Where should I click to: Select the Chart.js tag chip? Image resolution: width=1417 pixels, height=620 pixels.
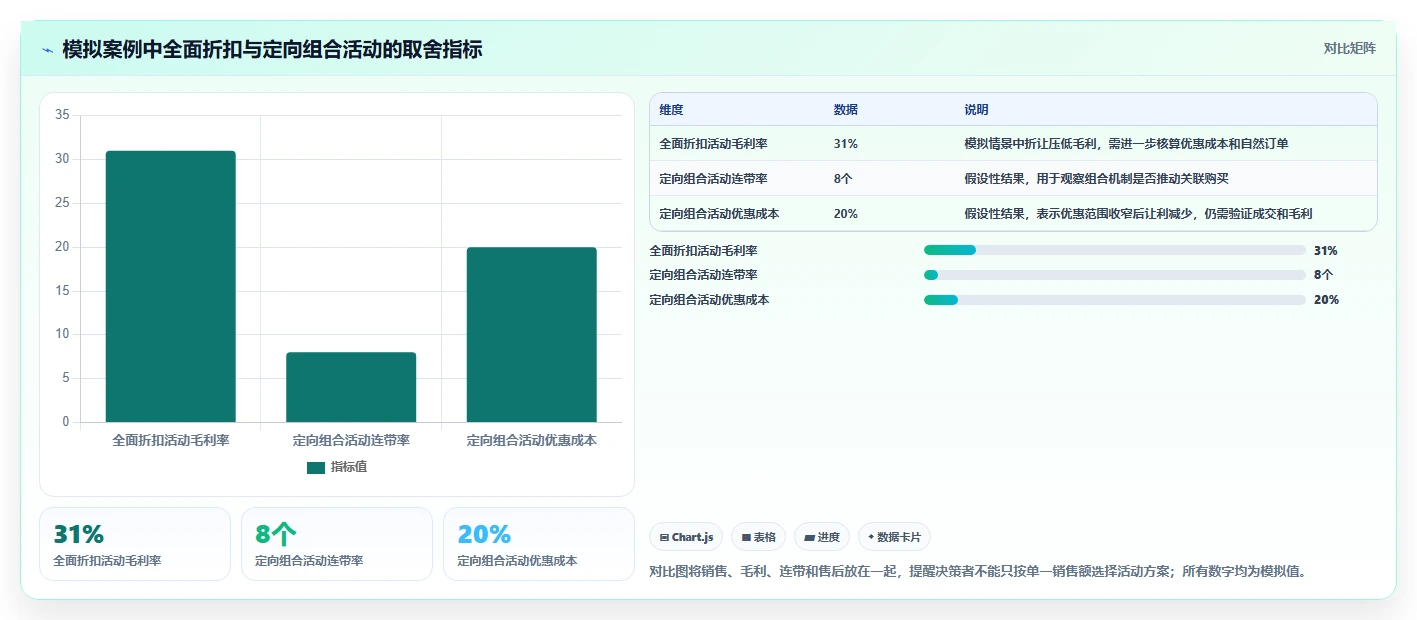(686, 537)
